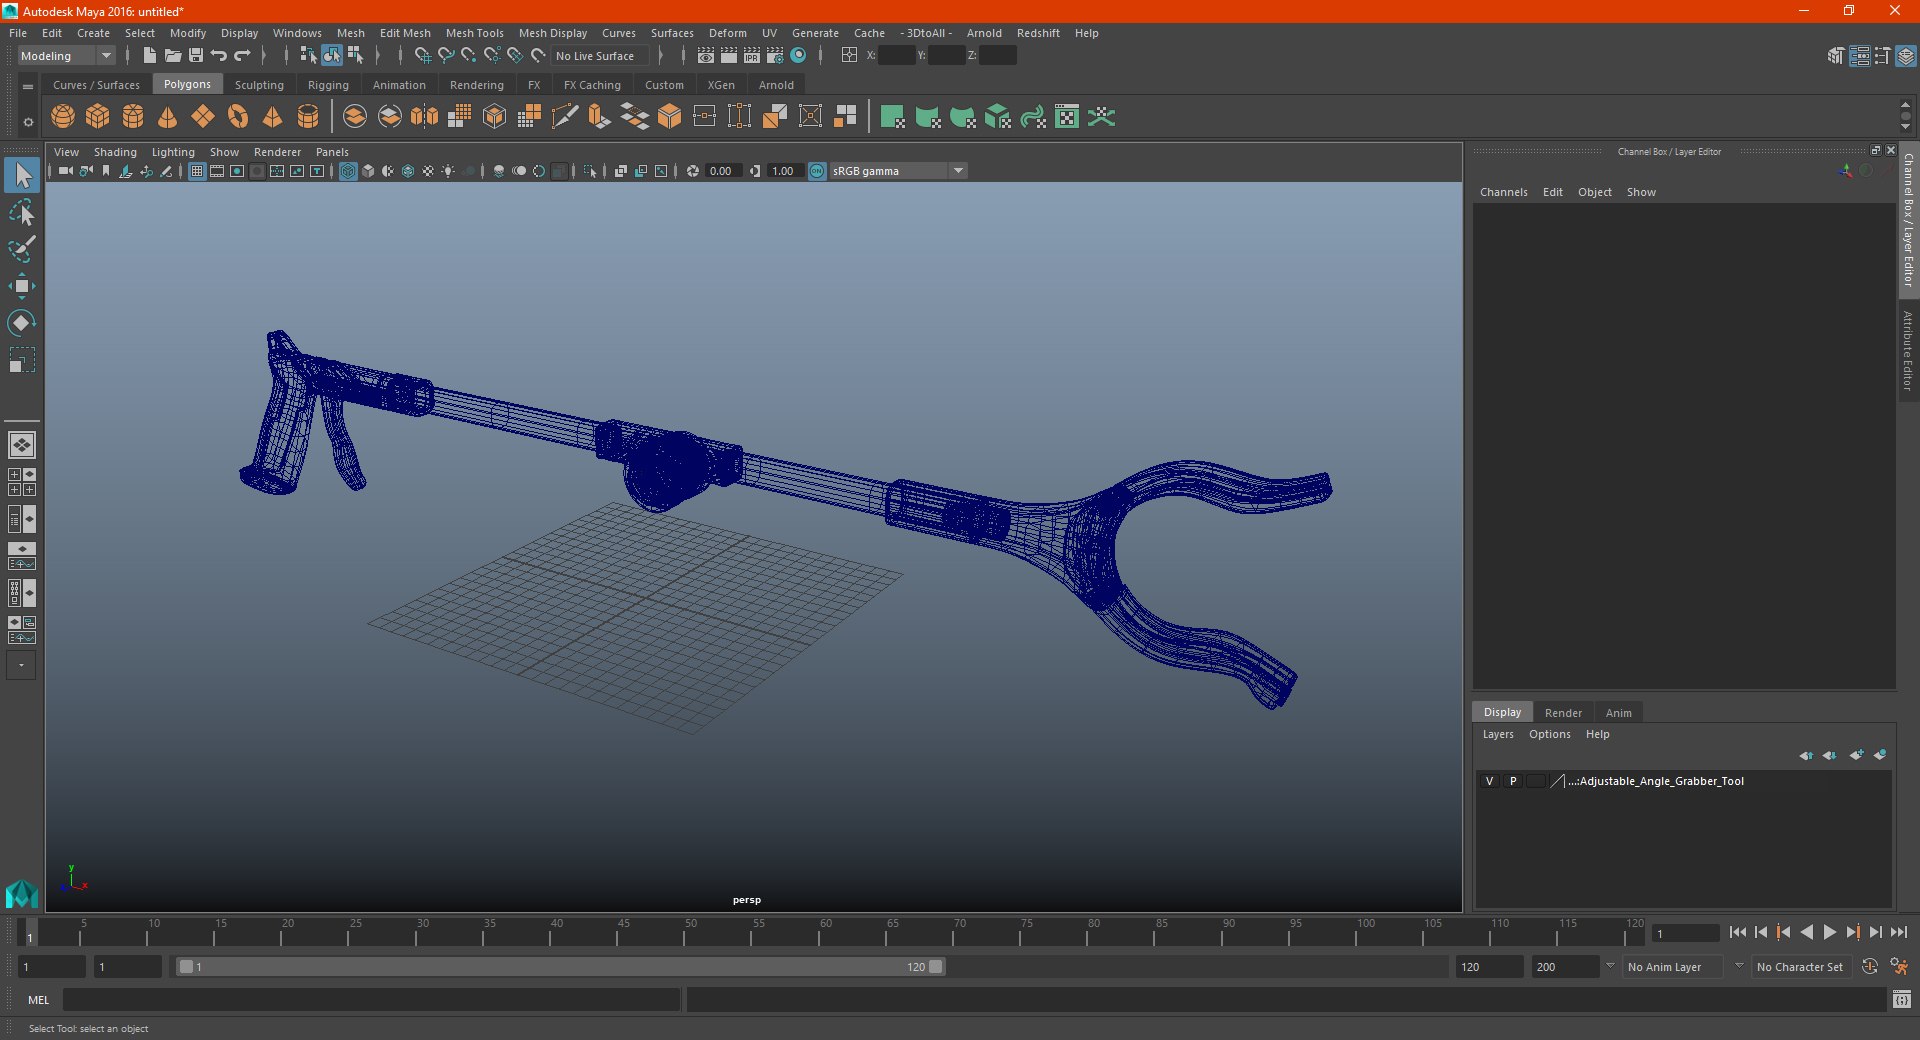Toggle wireframe on shaded
Image resolution: width=1920 pixels, height=1040 pixels.
[408, 171]
